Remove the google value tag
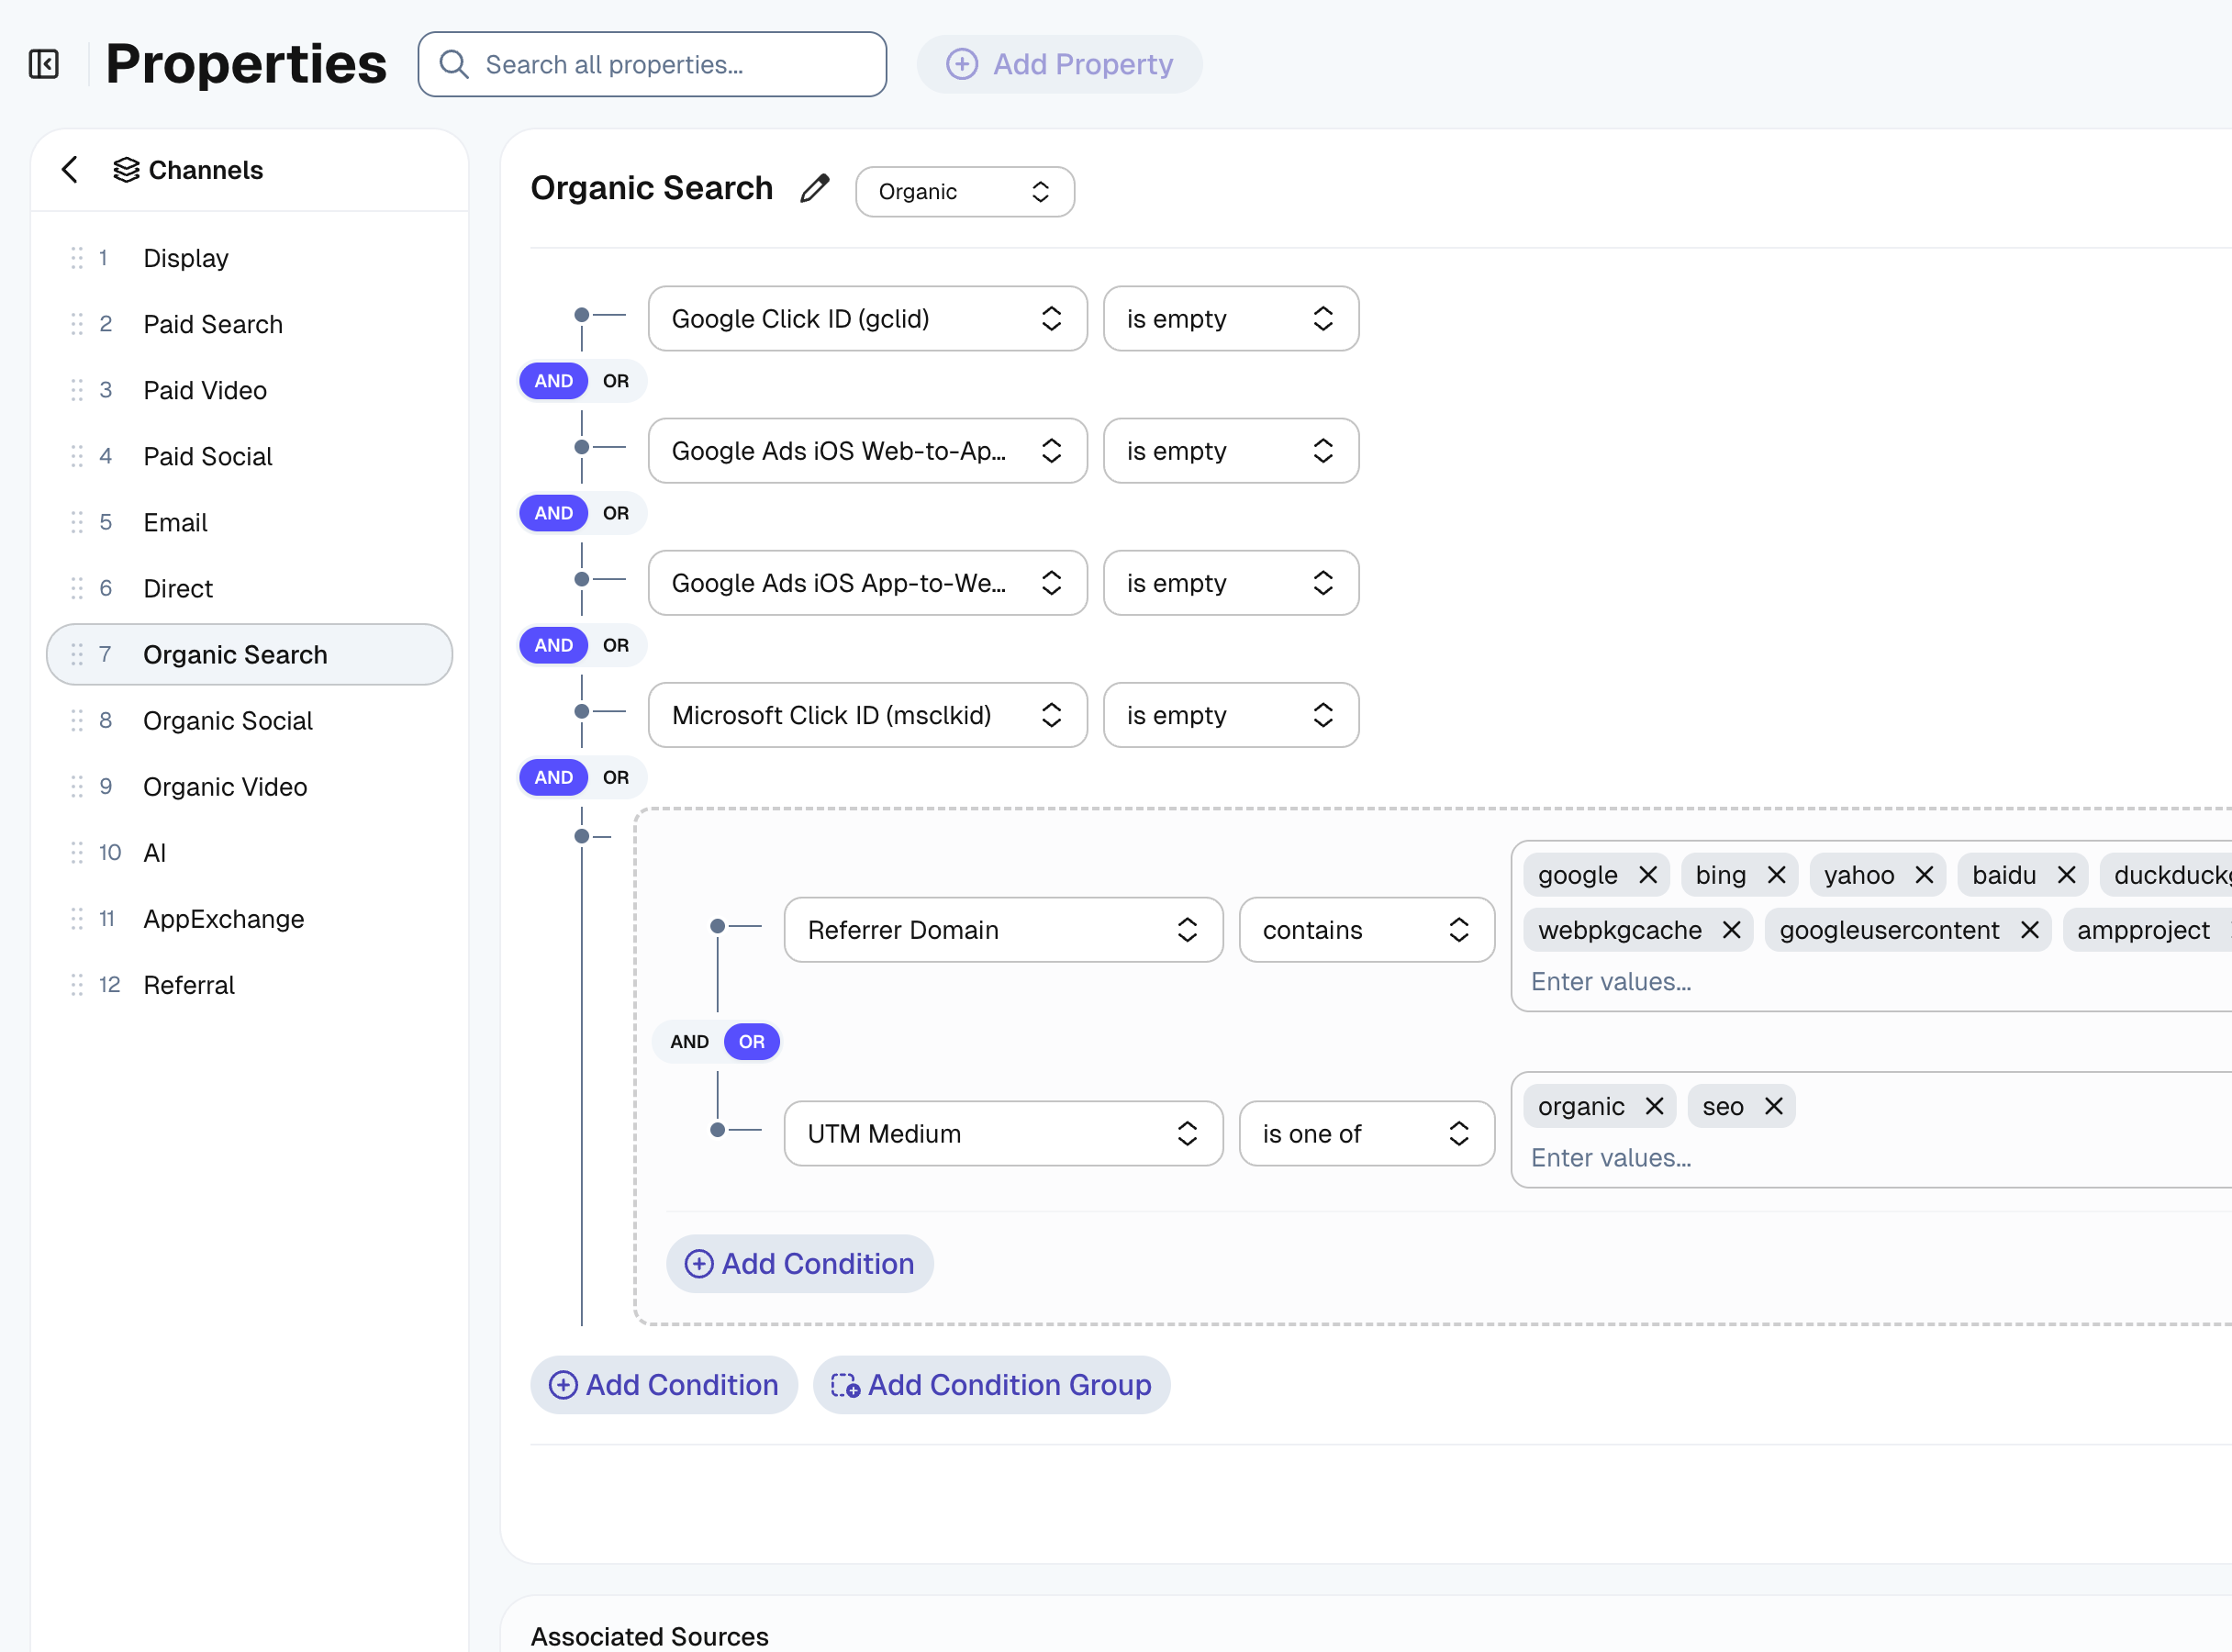The width and height of the screenshot is (2232, 1652). pos(1648,874)
